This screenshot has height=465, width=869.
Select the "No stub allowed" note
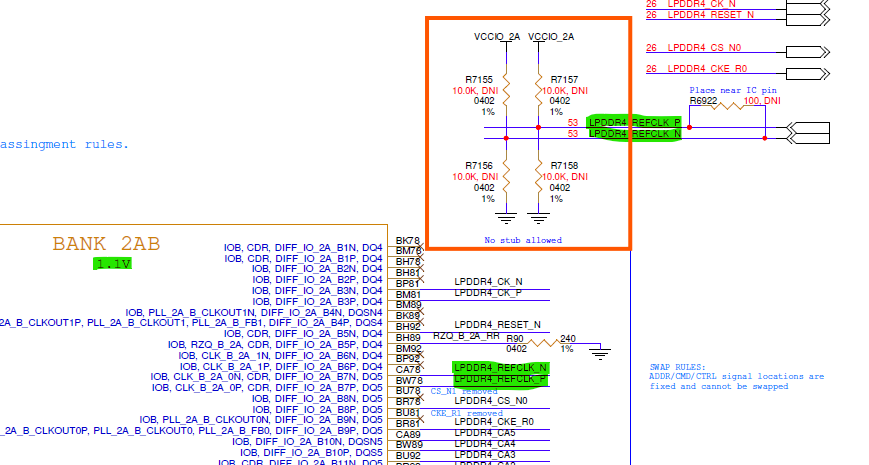pos(523,240)
